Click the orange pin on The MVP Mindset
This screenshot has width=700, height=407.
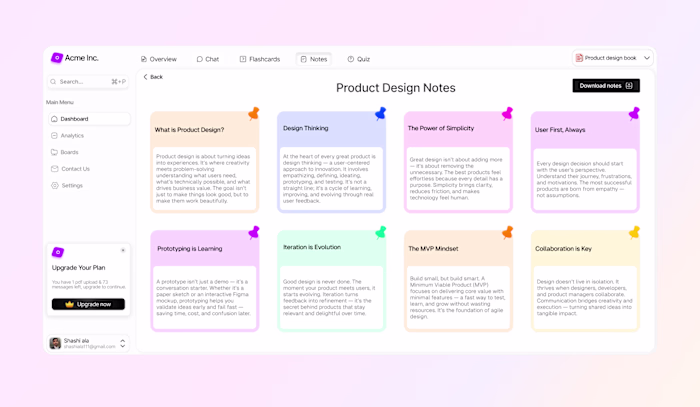507,232
